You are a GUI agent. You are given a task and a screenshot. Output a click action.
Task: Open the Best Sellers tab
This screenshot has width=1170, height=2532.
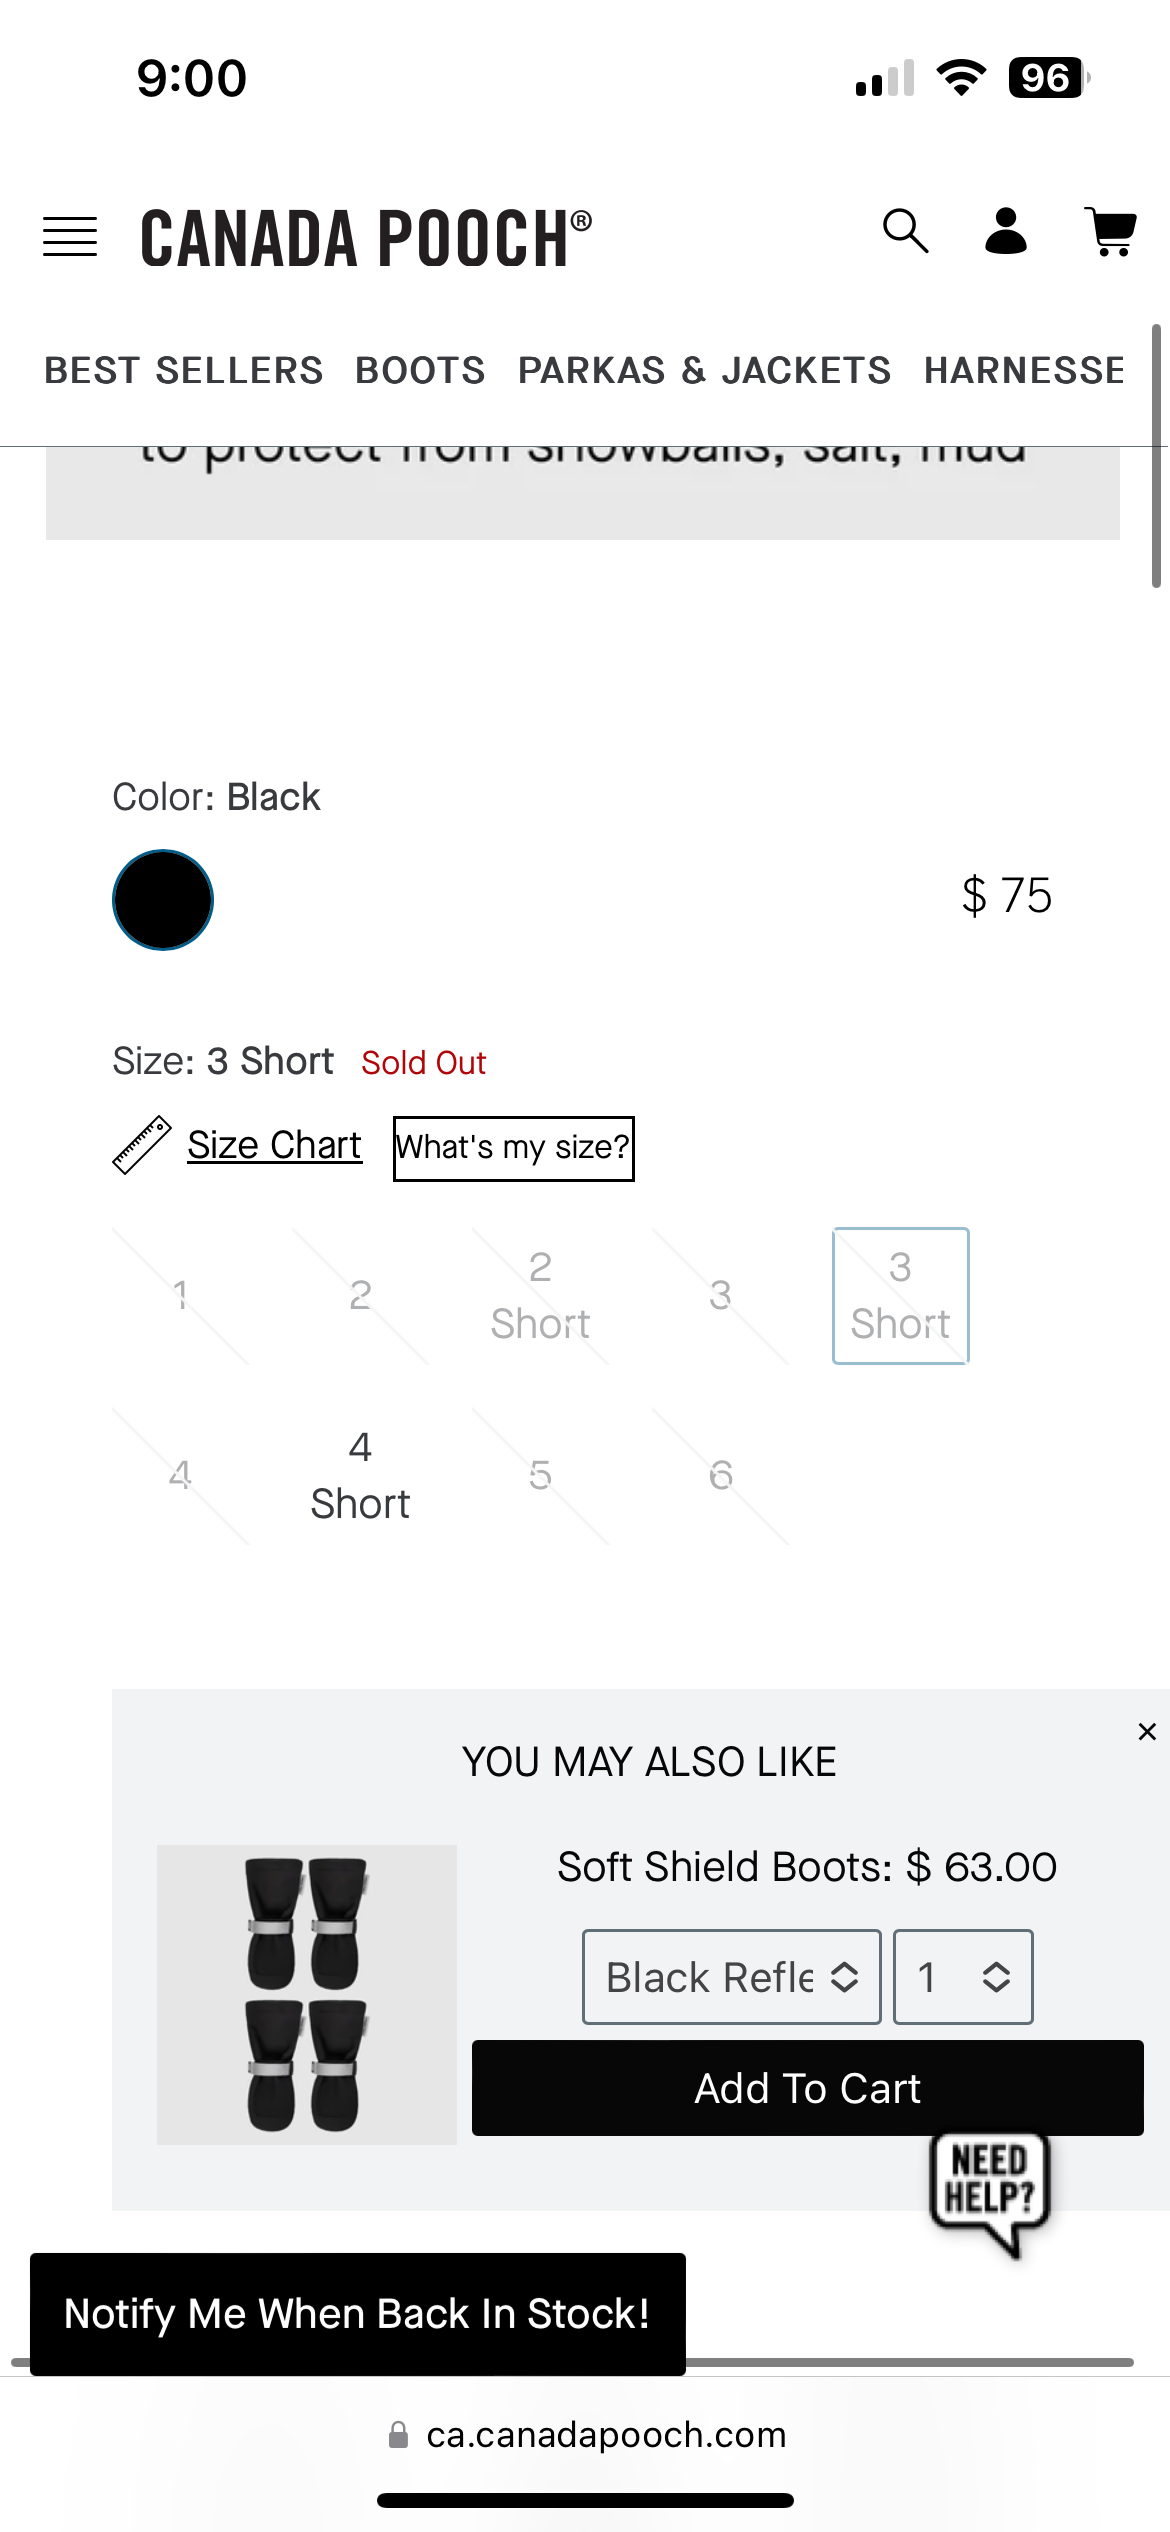[x=184, y=370]
